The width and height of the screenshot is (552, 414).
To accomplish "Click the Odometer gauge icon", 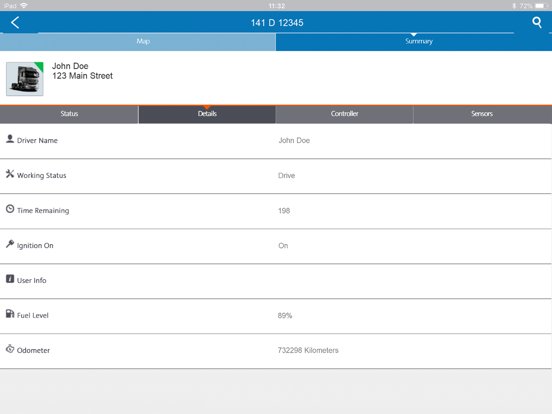I will pyautogui.click(x=10, y=349).
